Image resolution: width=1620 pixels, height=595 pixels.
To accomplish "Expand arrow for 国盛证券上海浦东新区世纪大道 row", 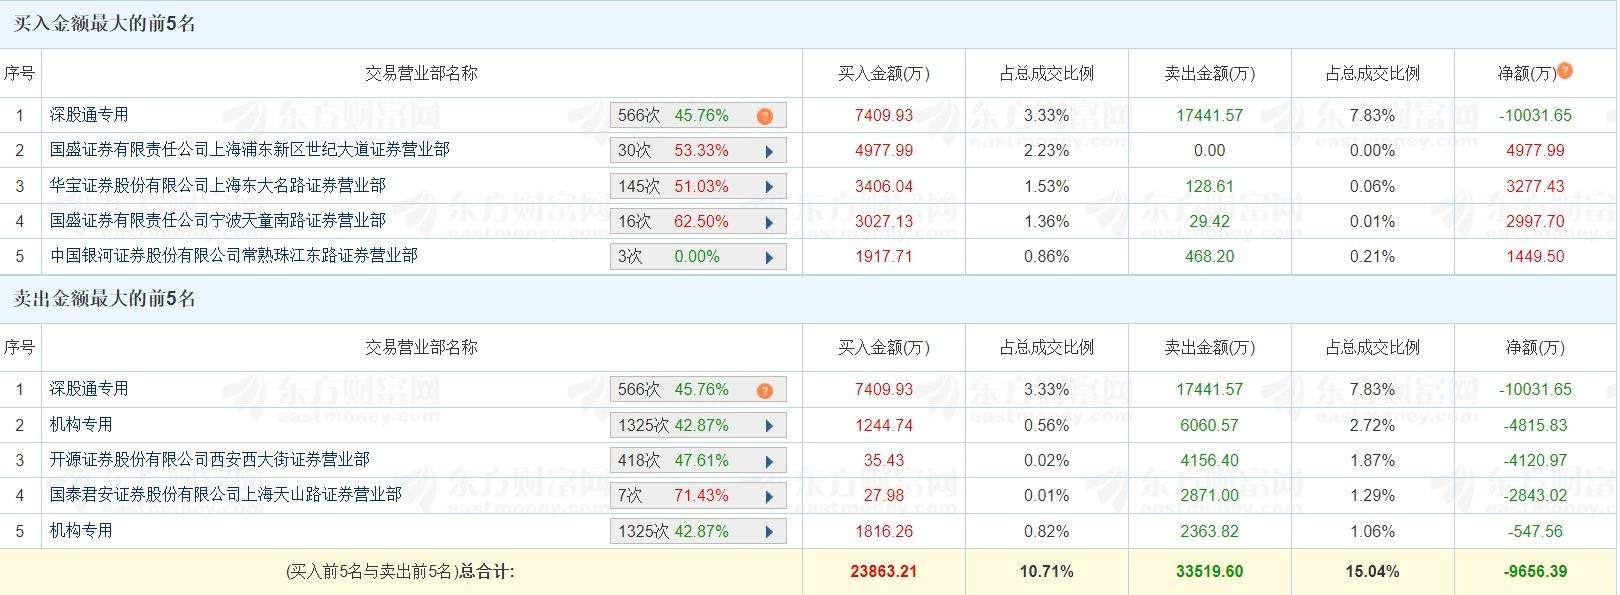I will point(769,152).
